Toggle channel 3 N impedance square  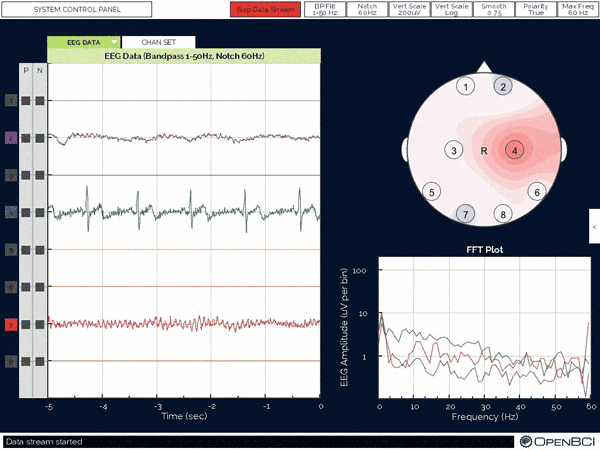click(x=40, y=175)
